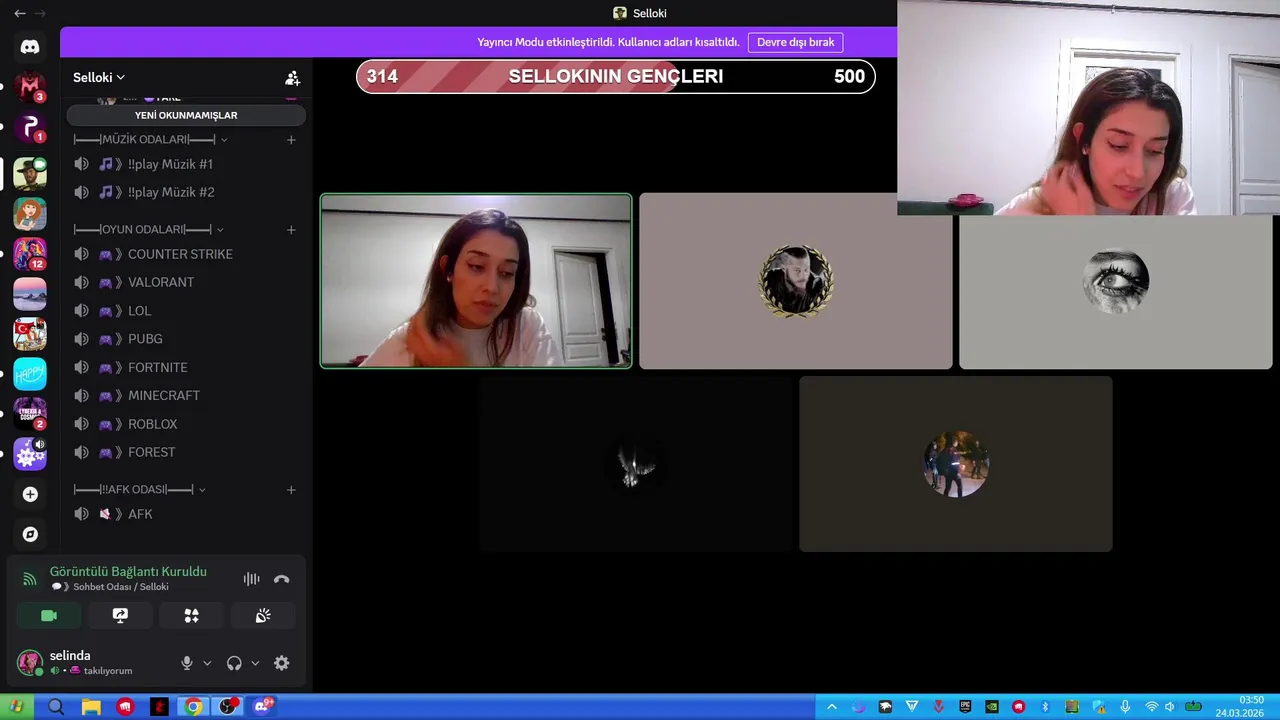Select the street photo avatar participant tile
1280x720 pixels.
pyautogui.click(x=956, y=464)
